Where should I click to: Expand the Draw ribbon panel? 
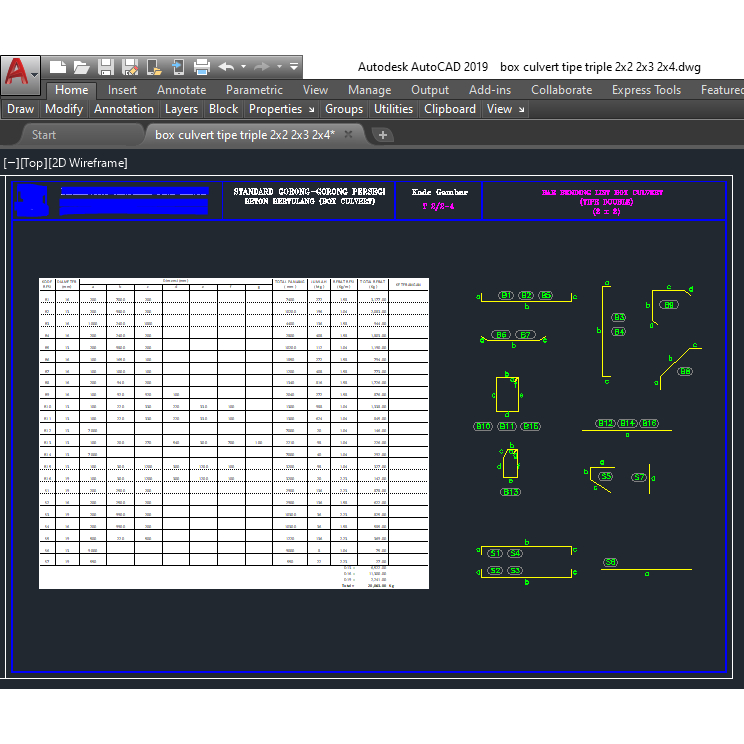pos(20,109)
